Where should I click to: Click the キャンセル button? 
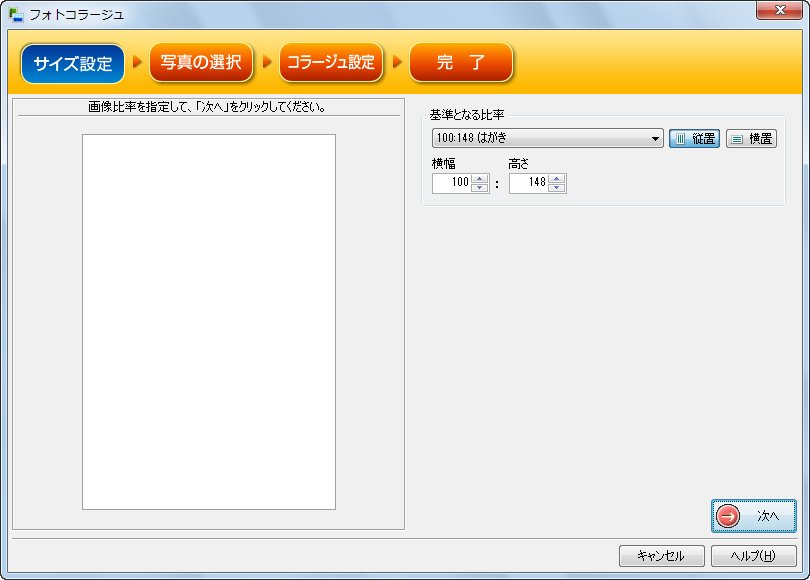click(662, 556)
